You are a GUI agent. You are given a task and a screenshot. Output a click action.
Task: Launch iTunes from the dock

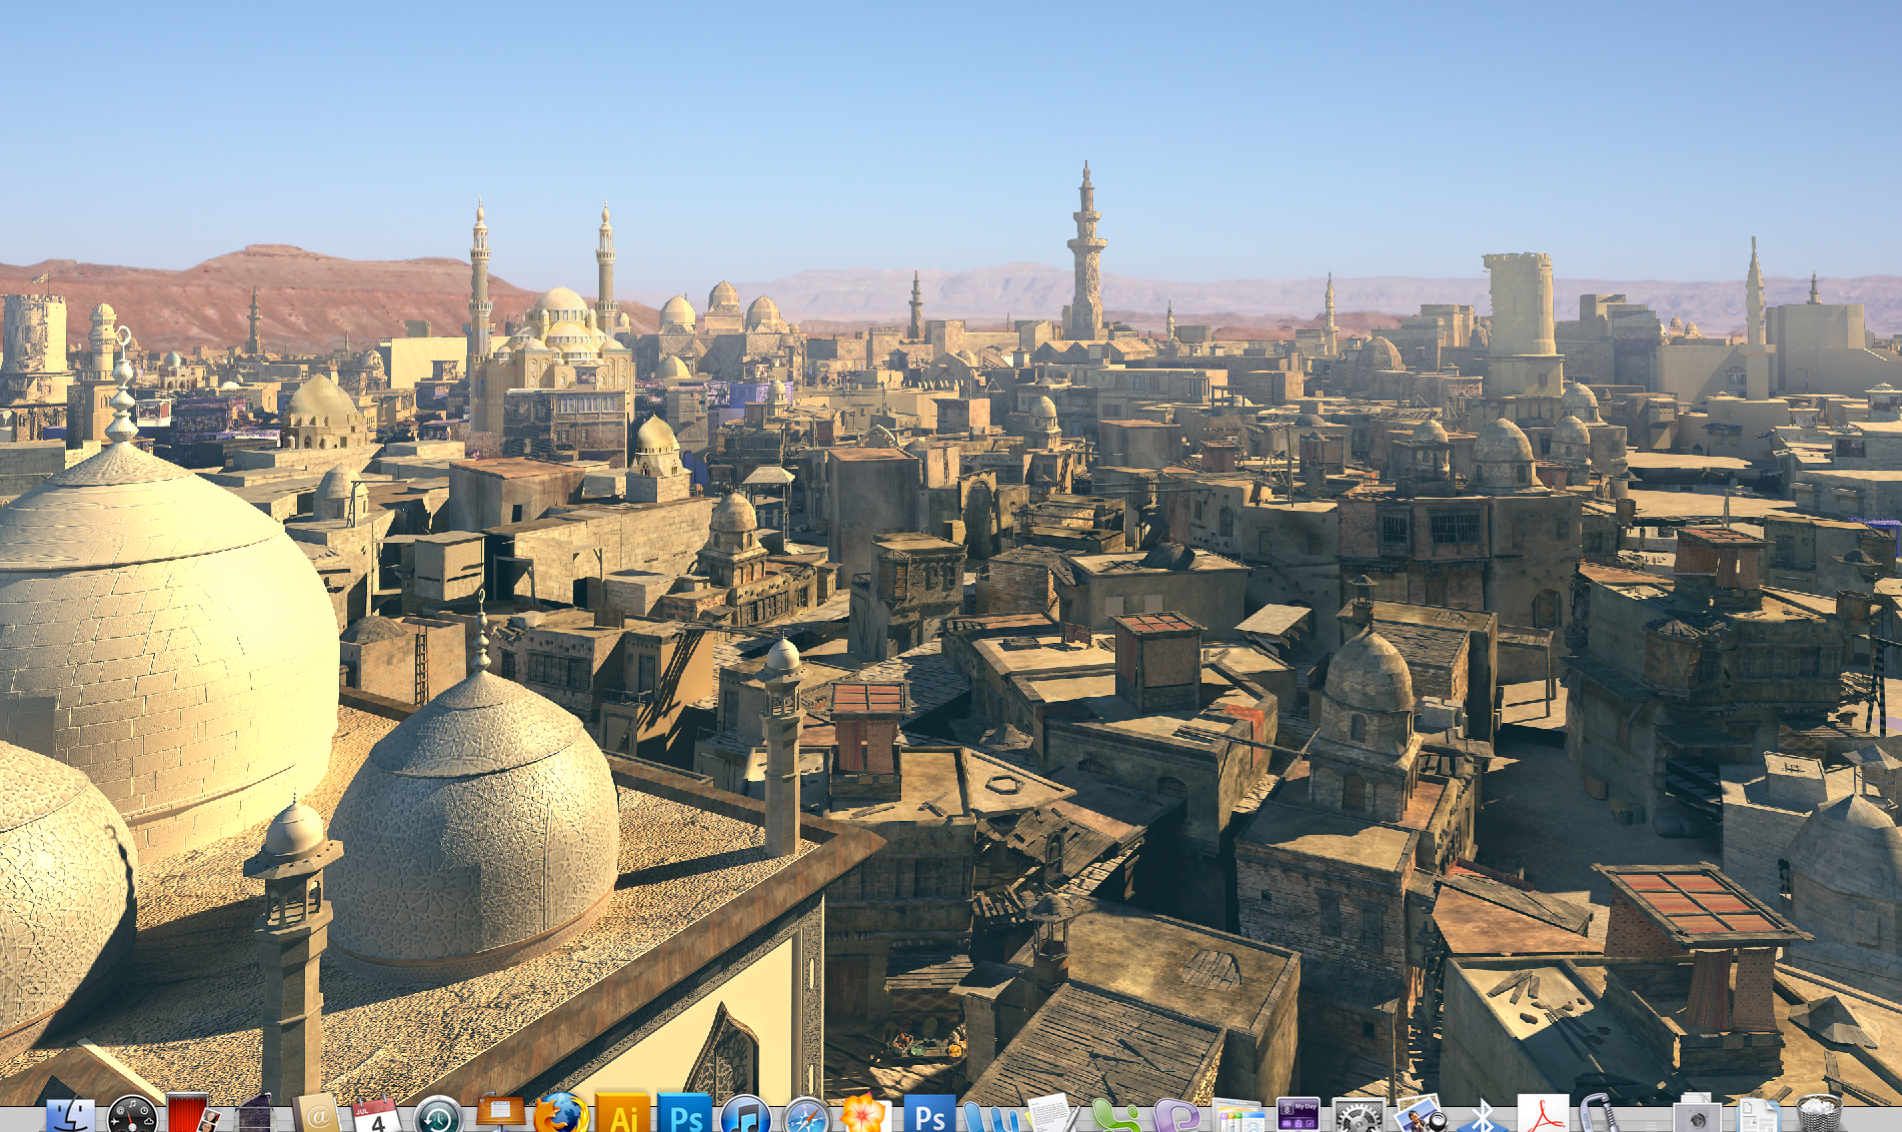[745, 1115]
